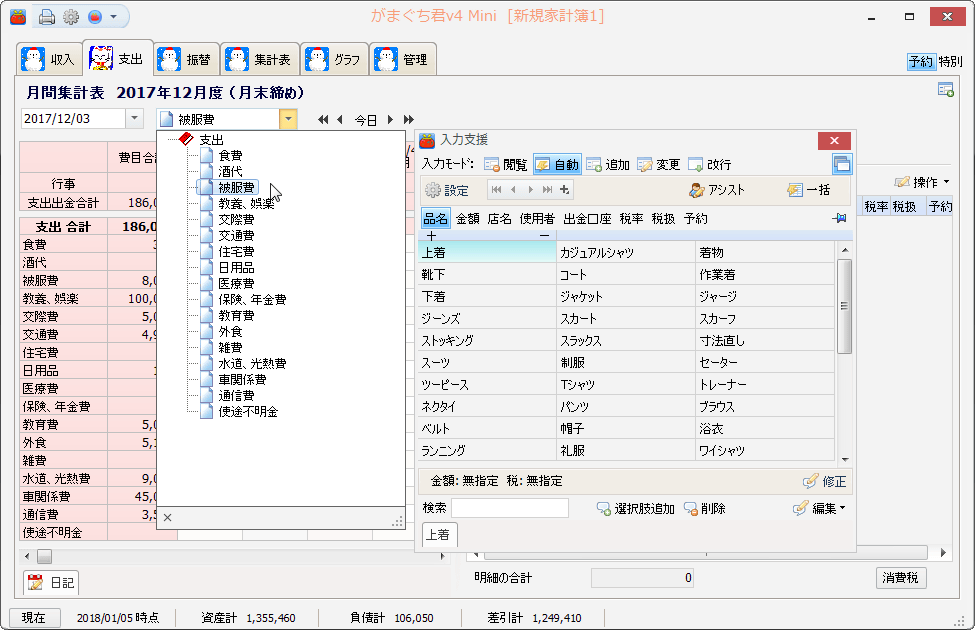Click the 消費税 button

(x=900, y=578)
